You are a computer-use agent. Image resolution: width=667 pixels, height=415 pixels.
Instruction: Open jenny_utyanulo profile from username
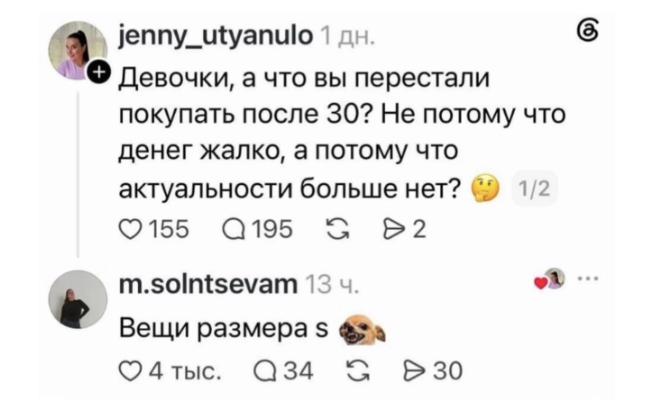[216, 36]
